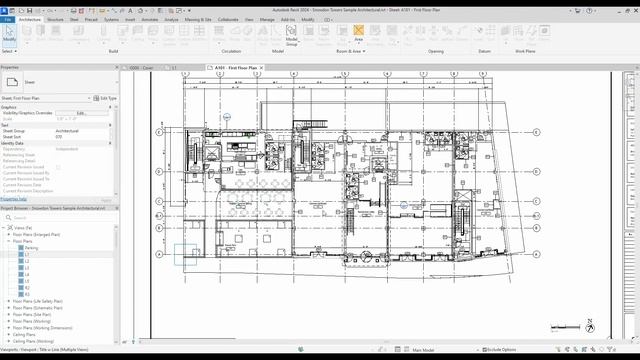Toggle the Exclude Options checkbox

(x=484, y=350)
